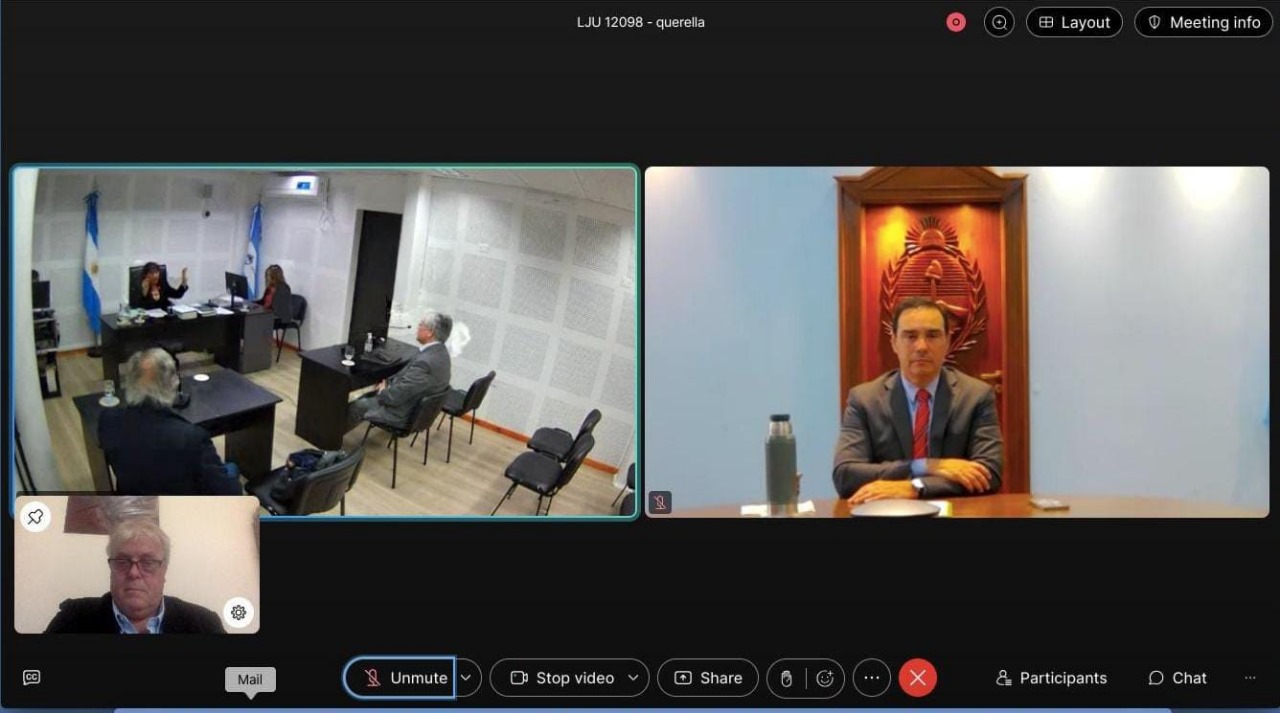Expand video options chevron beside Stop video
This screenshot has width=1280, height=713.
tap(633, 678)
